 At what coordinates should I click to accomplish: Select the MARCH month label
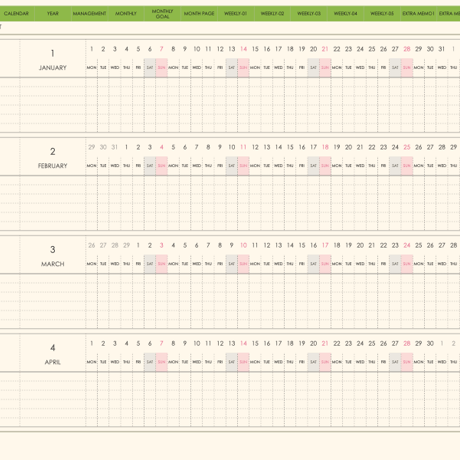pos(53,264)
